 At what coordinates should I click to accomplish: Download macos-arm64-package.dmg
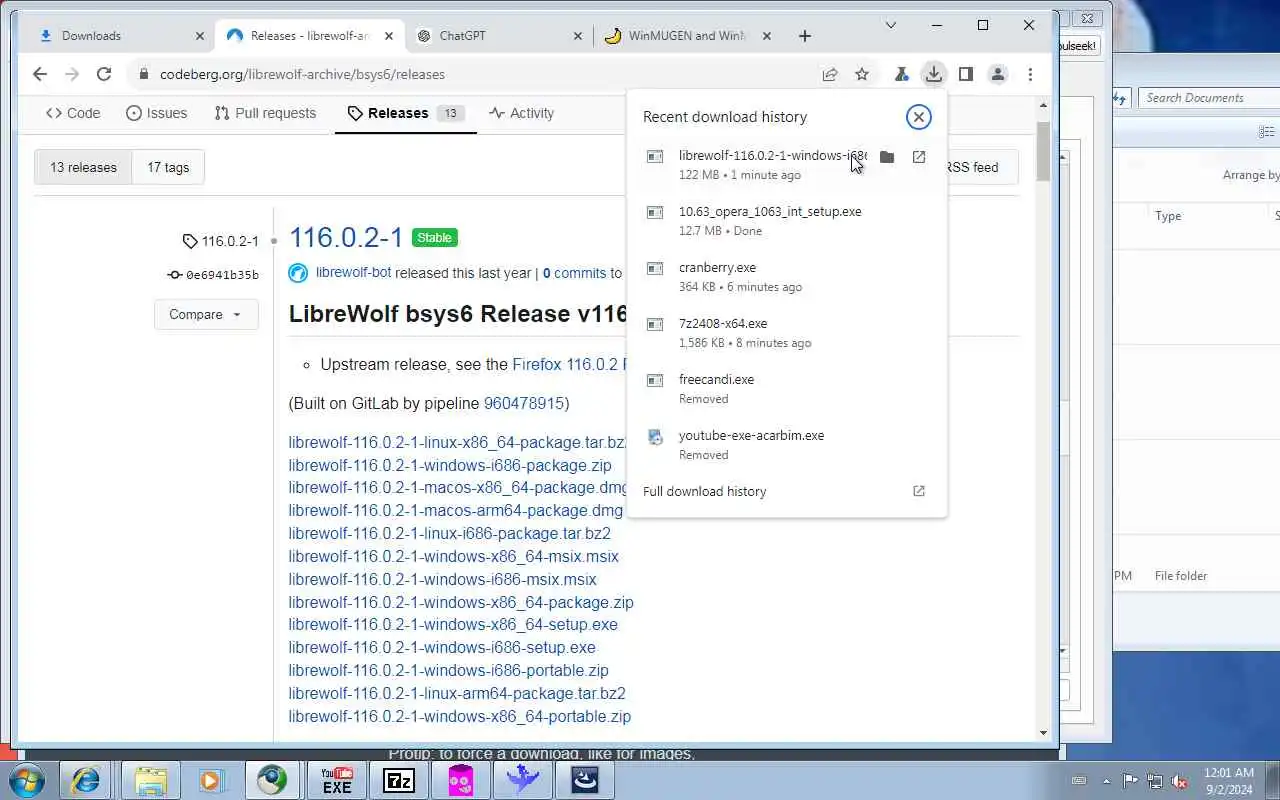(456, 510)
